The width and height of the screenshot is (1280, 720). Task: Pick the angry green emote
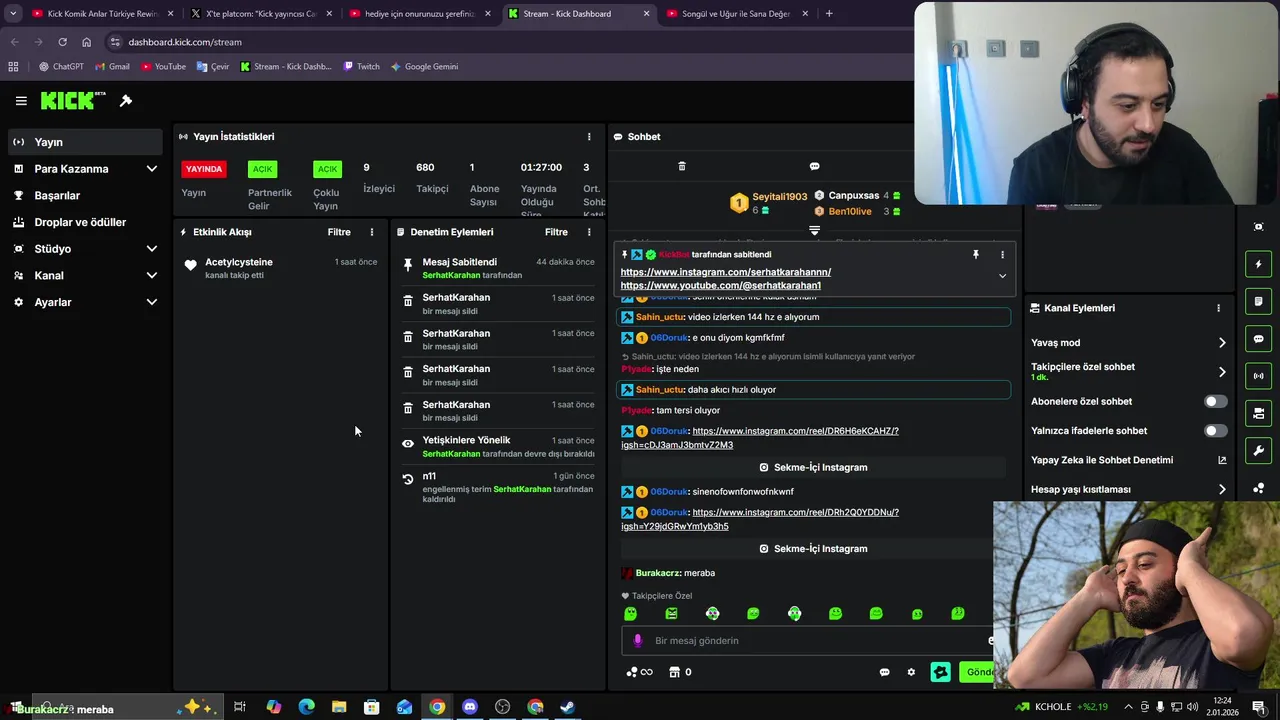[671, 613]
